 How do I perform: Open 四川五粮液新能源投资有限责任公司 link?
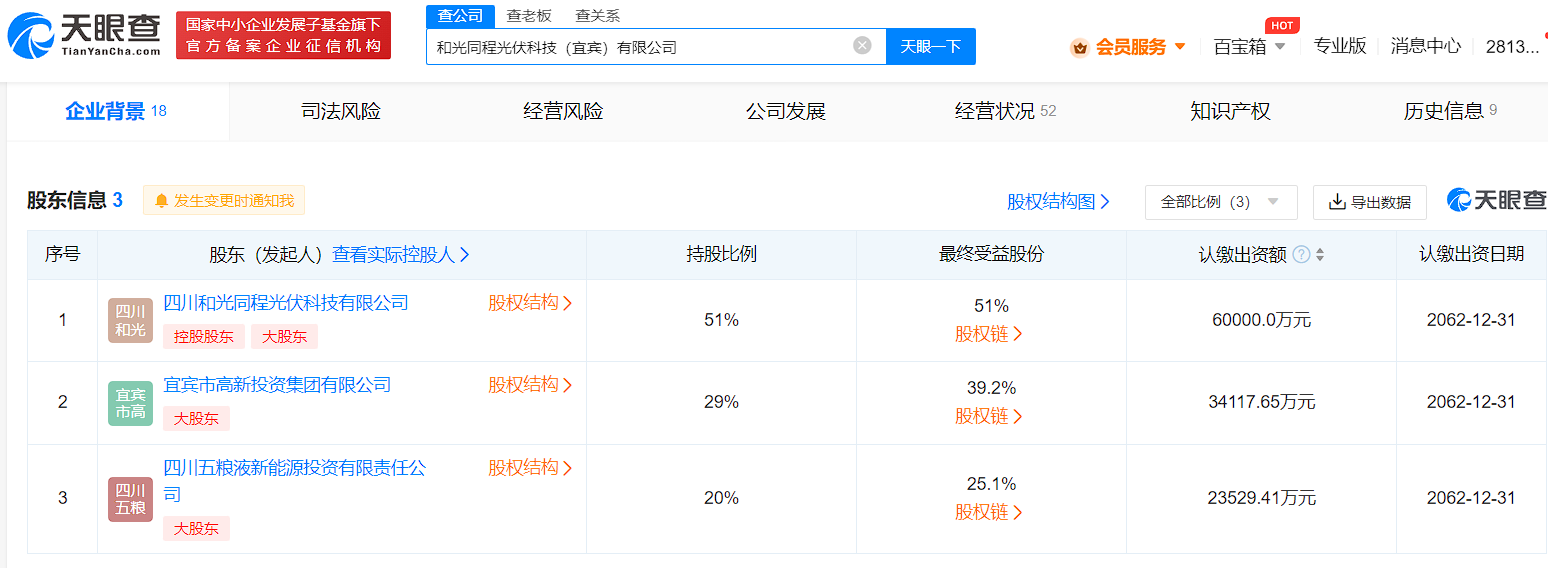[295, 481]
